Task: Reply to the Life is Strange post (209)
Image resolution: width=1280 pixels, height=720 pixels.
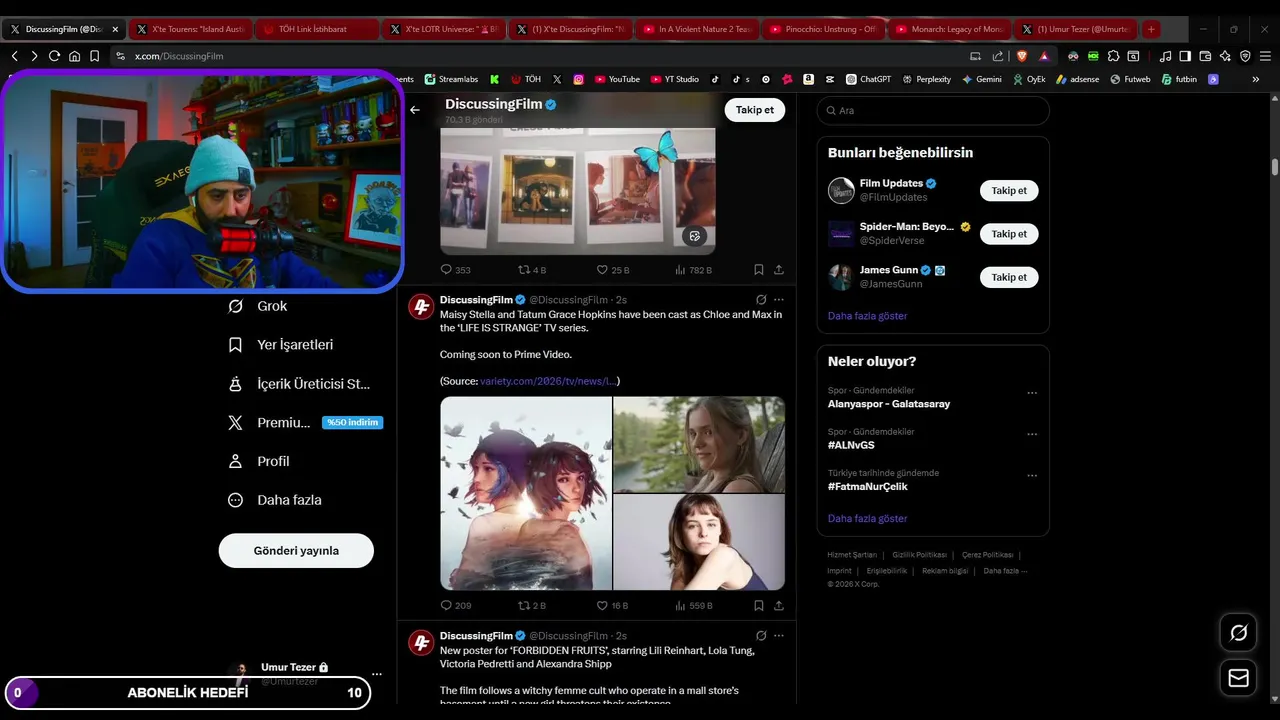Action: click(456, 605)
